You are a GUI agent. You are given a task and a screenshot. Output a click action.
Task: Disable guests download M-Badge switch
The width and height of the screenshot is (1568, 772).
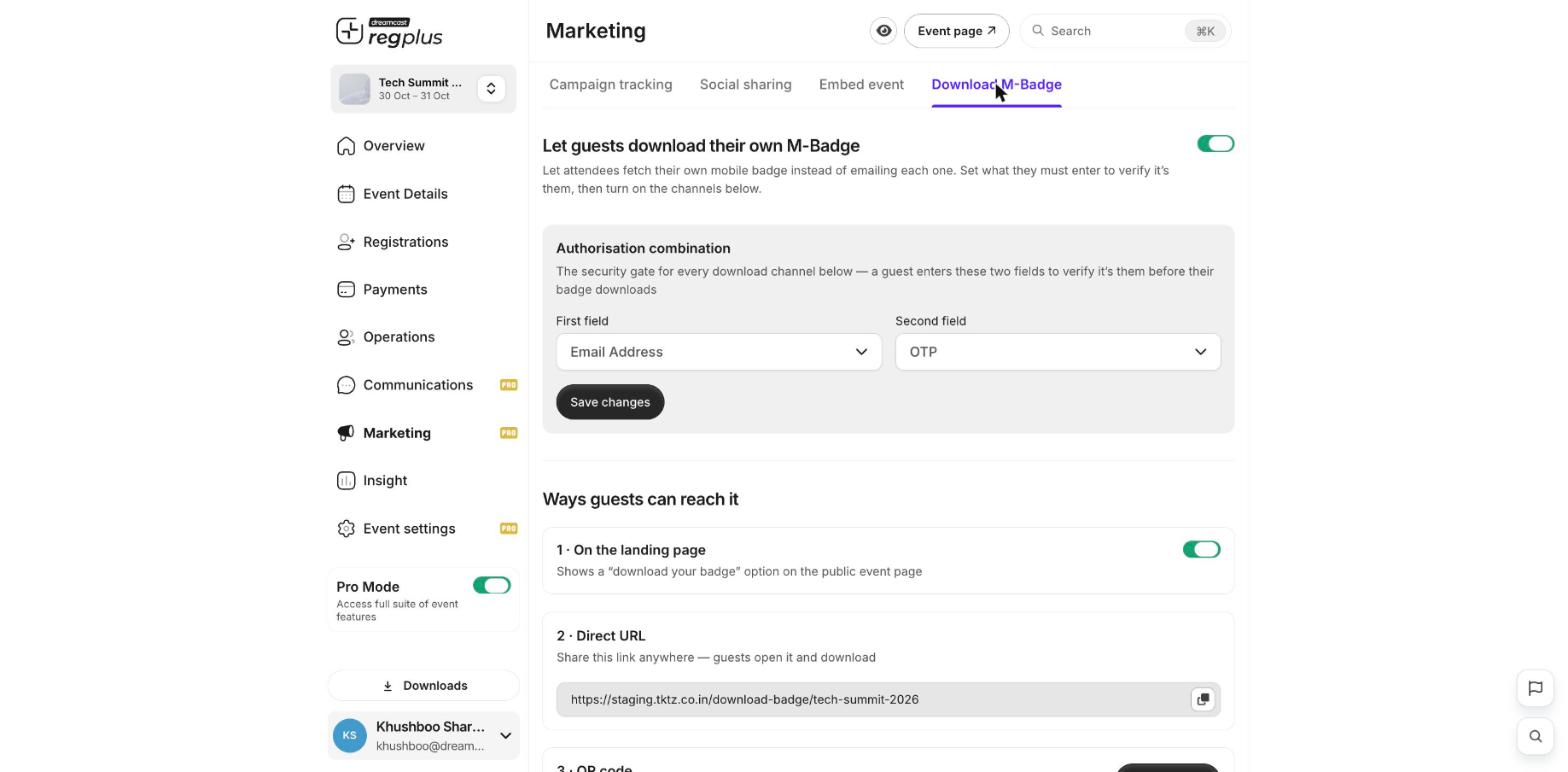click(1216, 144)
